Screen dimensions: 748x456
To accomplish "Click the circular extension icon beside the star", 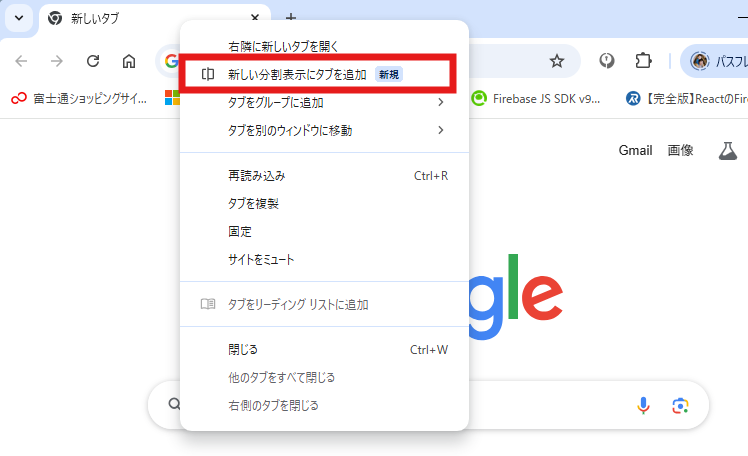I will click(x=607, y=61).
